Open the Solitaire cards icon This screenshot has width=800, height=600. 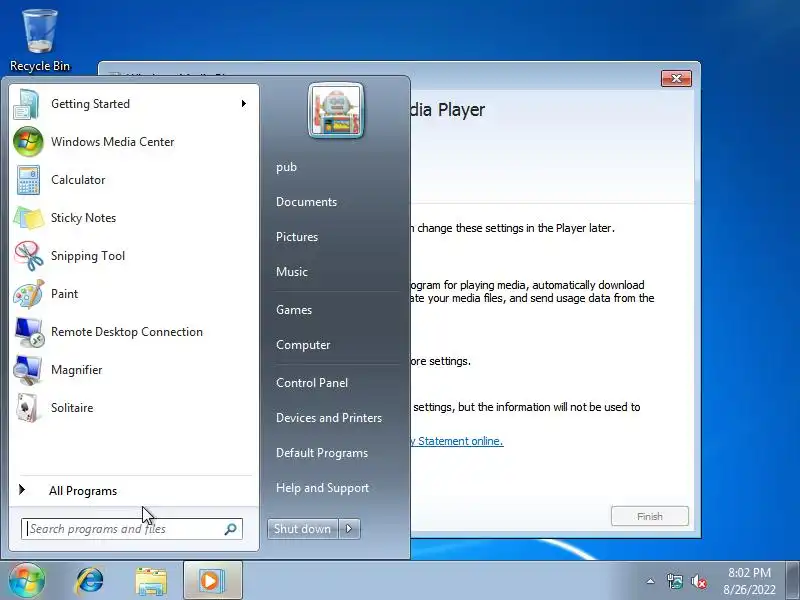click(x=28, y=408)
